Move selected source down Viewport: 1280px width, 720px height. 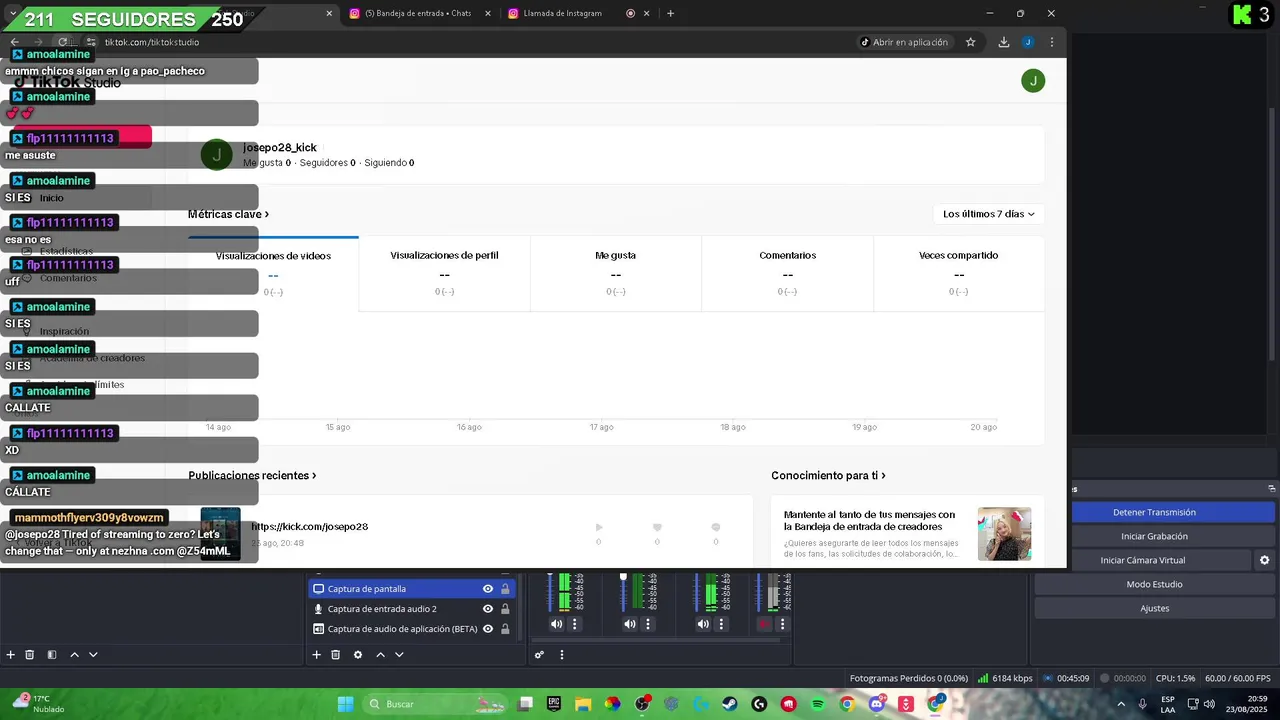399,655
